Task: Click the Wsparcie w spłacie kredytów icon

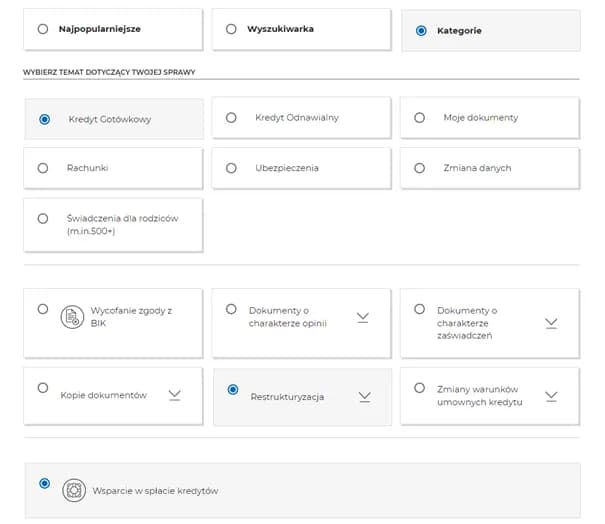Action: point(73,490)
